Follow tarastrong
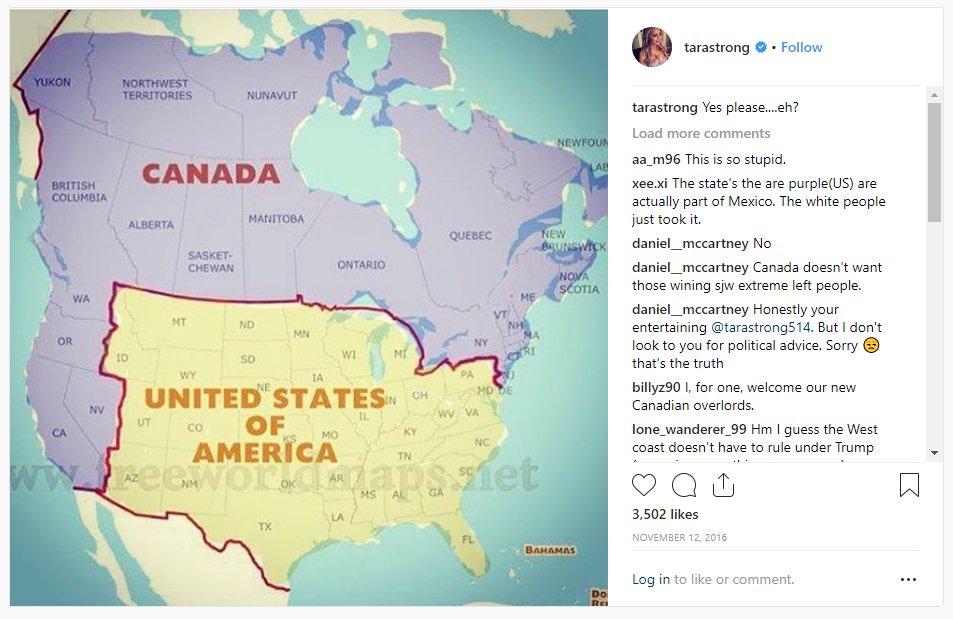Image resolution: width=953 pixels, height=619 pixels. (x=801, y=47)
